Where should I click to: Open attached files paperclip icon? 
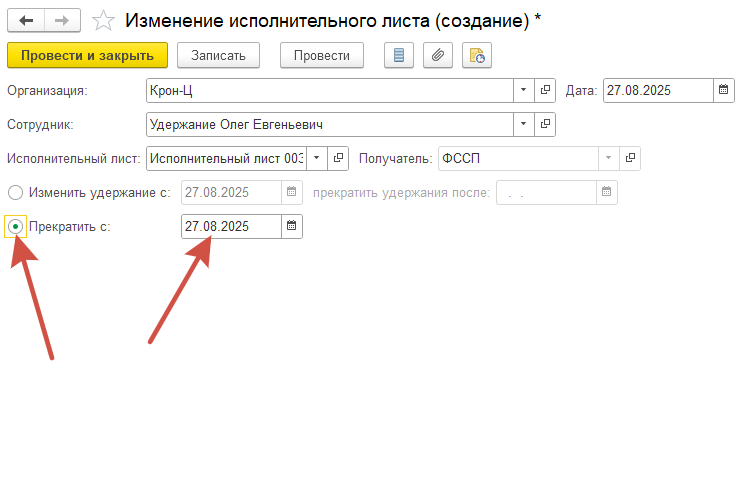coord(437,56)
